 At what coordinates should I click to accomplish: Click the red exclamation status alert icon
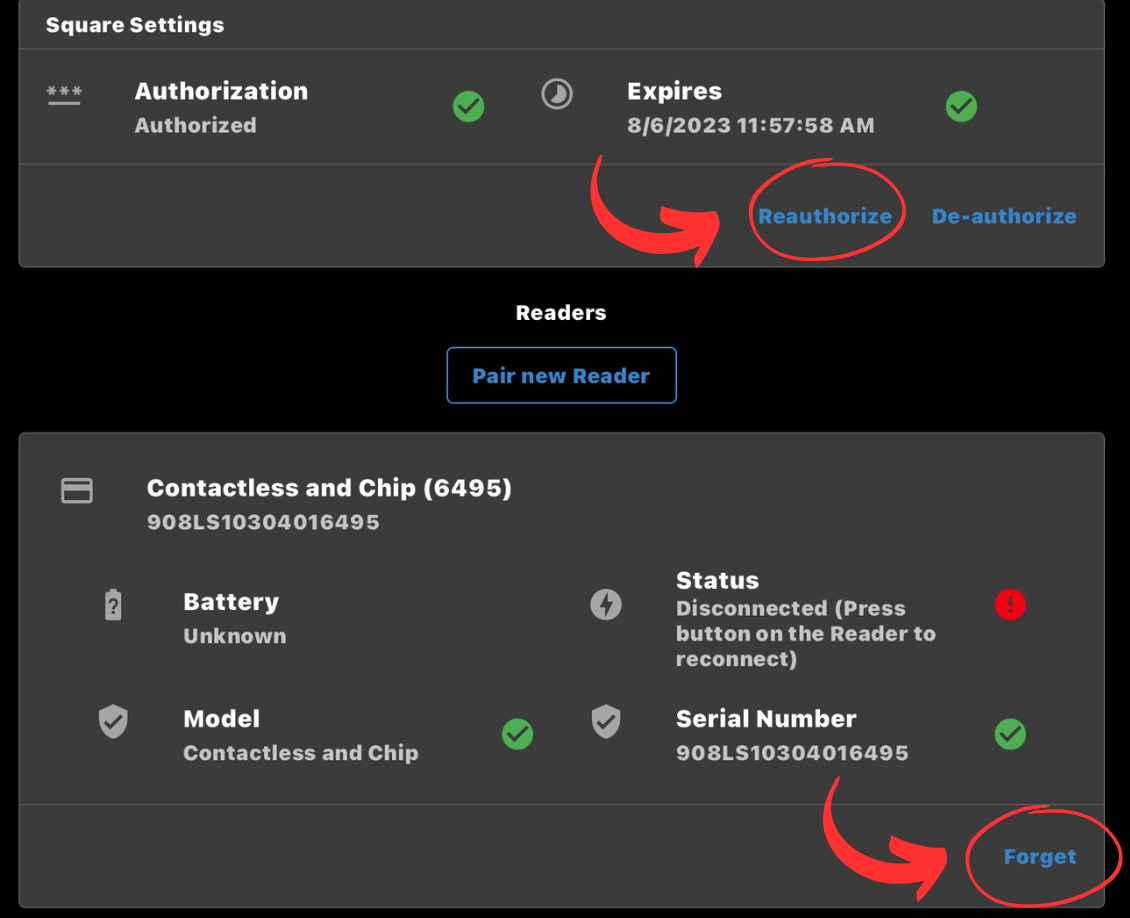pos(1010,605)
